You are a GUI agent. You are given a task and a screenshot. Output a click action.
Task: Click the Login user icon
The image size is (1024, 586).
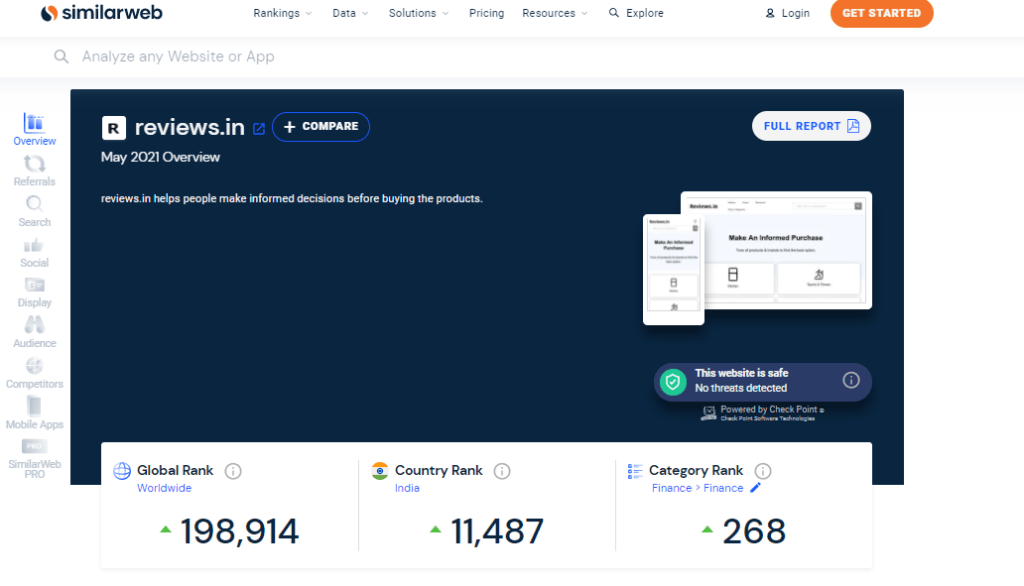pyautogui.click(x=770, y=13)
